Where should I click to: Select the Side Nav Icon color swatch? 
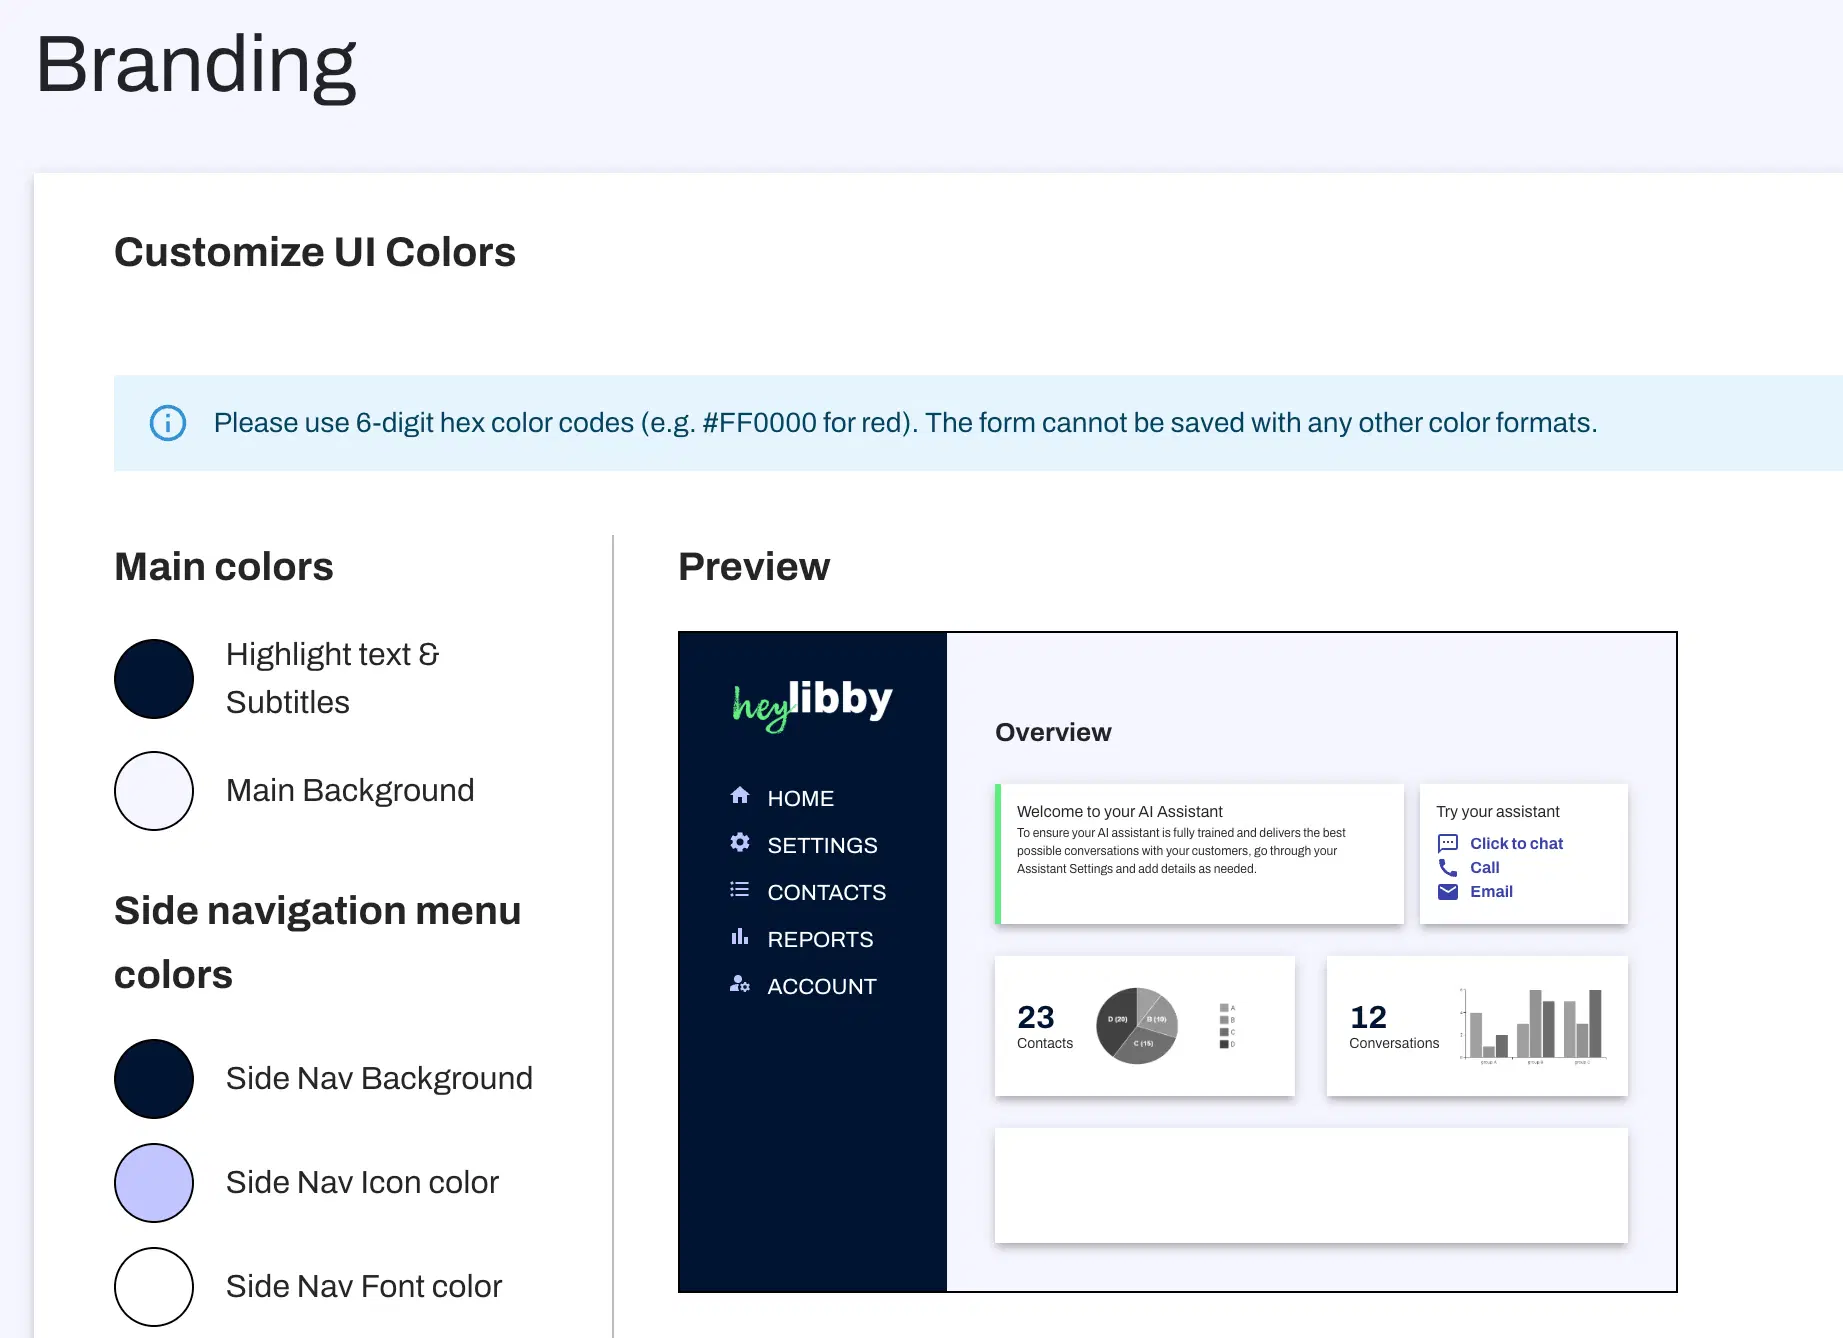click(154, 1183)
